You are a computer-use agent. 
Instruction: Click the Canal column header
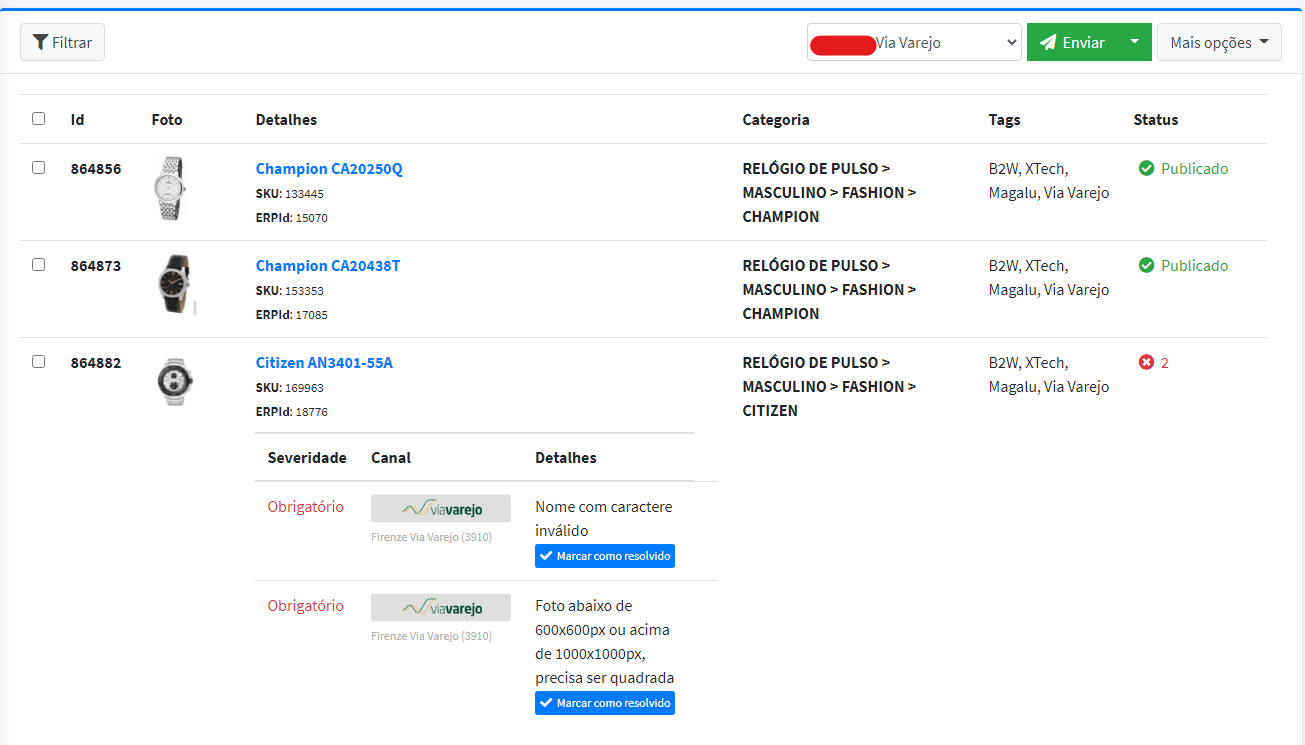click(391, 457)
